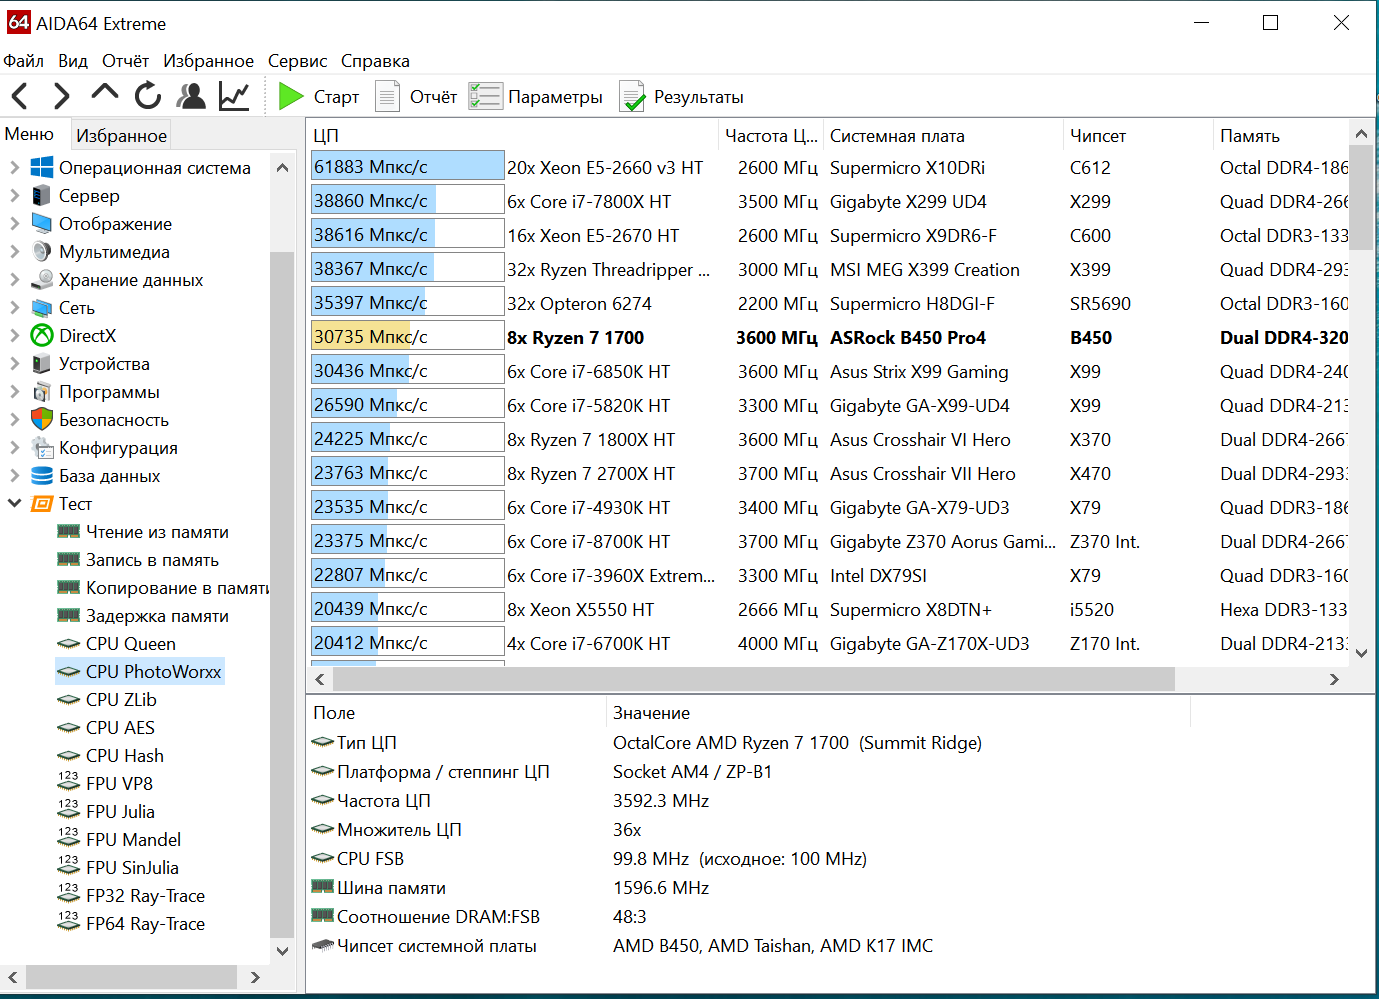The image size is (1379, 999).
Task: Click the Сервер tower icon
Action: [42, 195]
